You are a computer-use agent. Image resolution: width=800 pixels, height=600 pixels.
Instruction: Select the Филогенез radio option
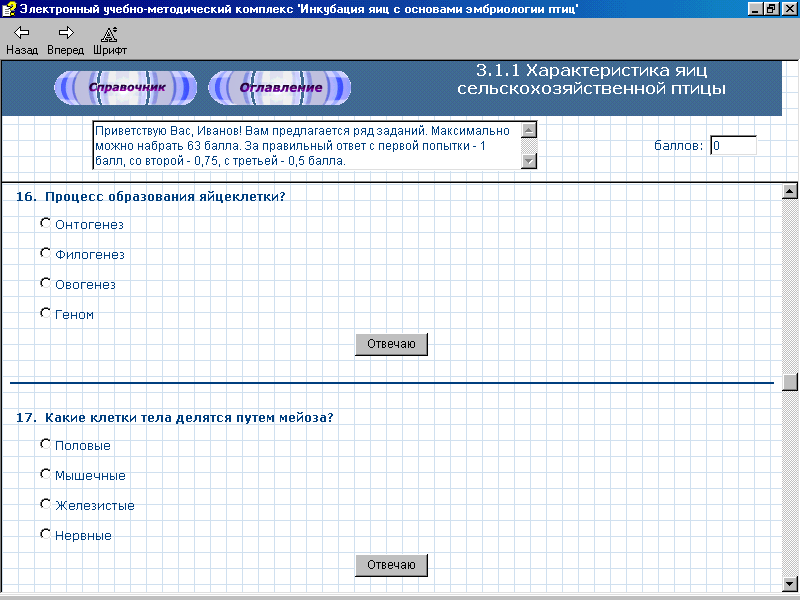pos(45,253)
